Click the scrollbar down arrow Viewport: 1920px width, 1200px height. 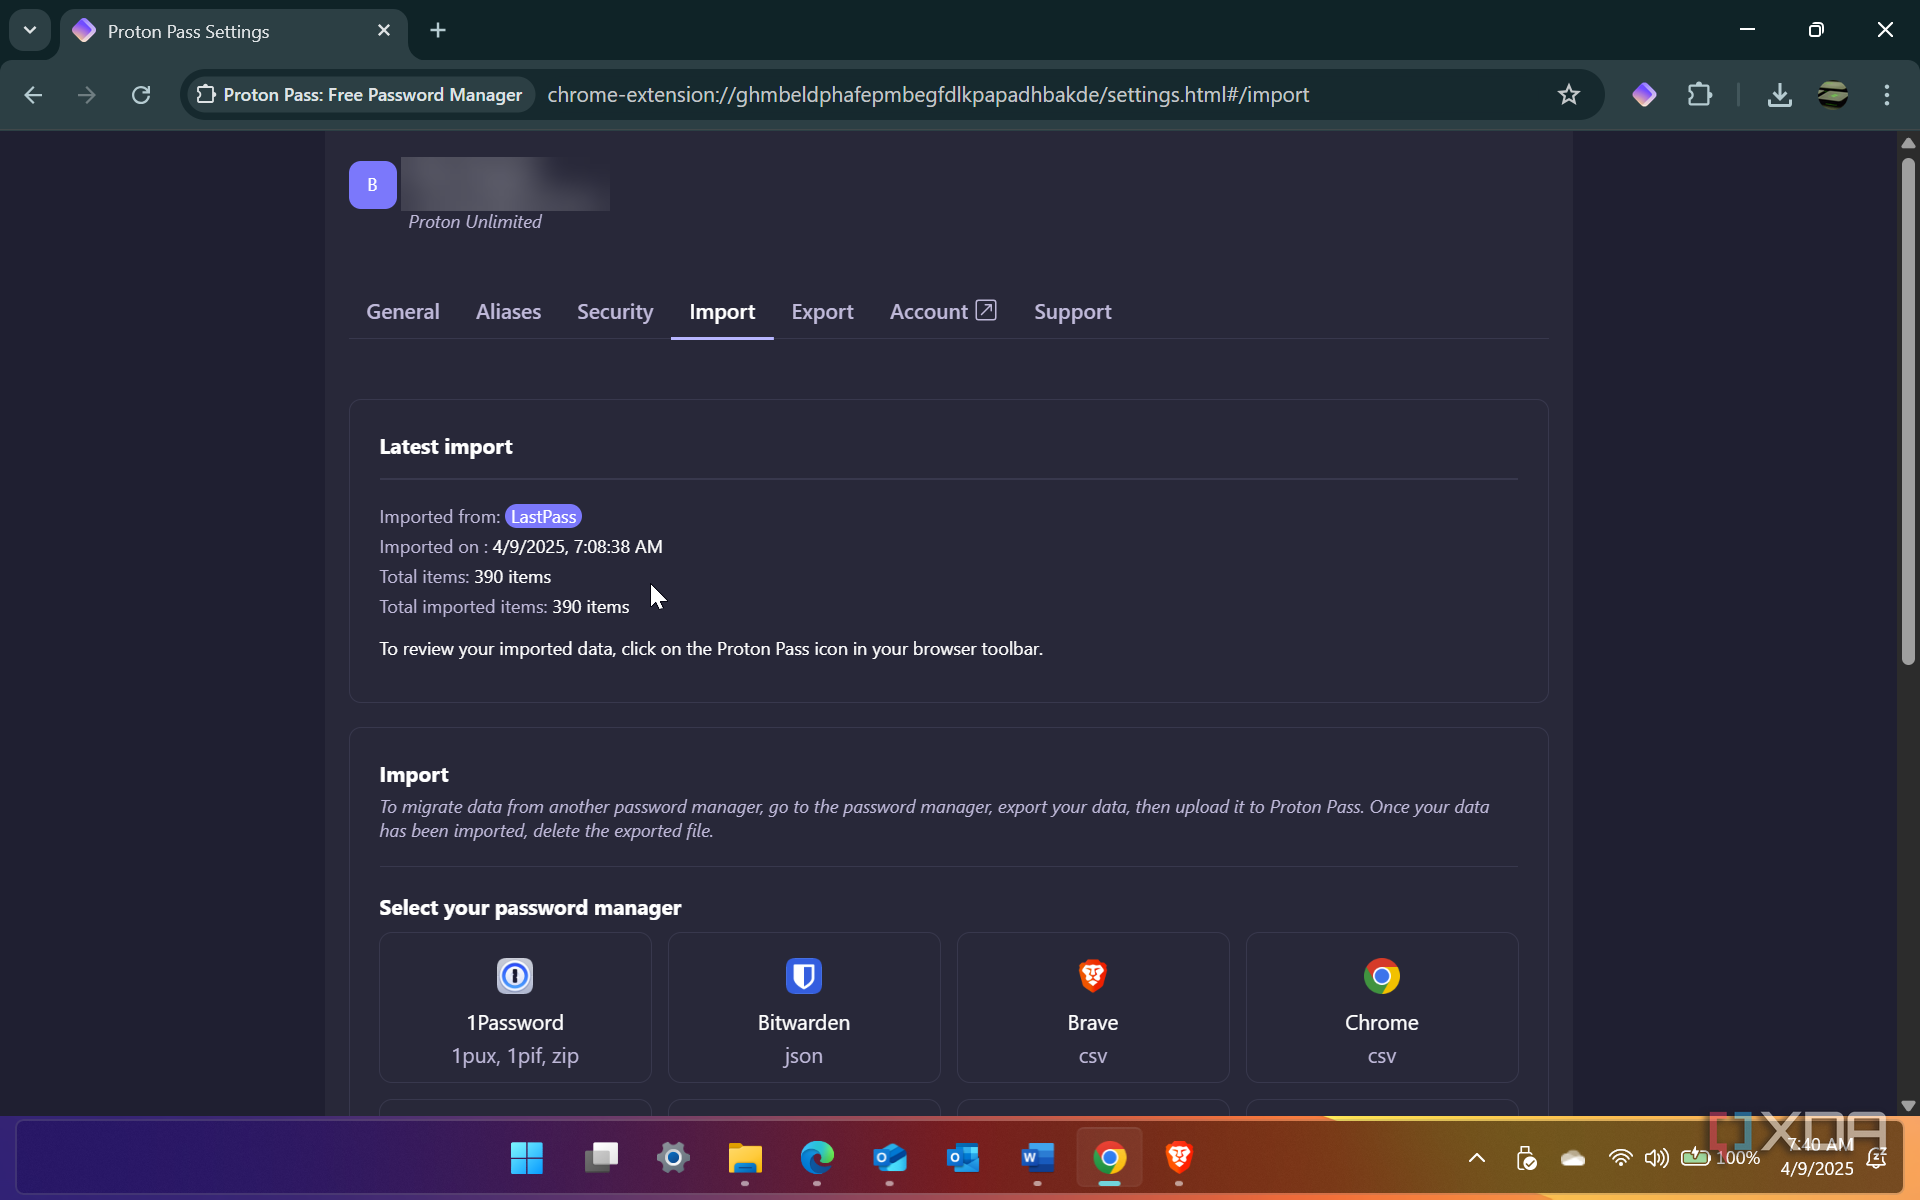click(x=1908, y=1106)
